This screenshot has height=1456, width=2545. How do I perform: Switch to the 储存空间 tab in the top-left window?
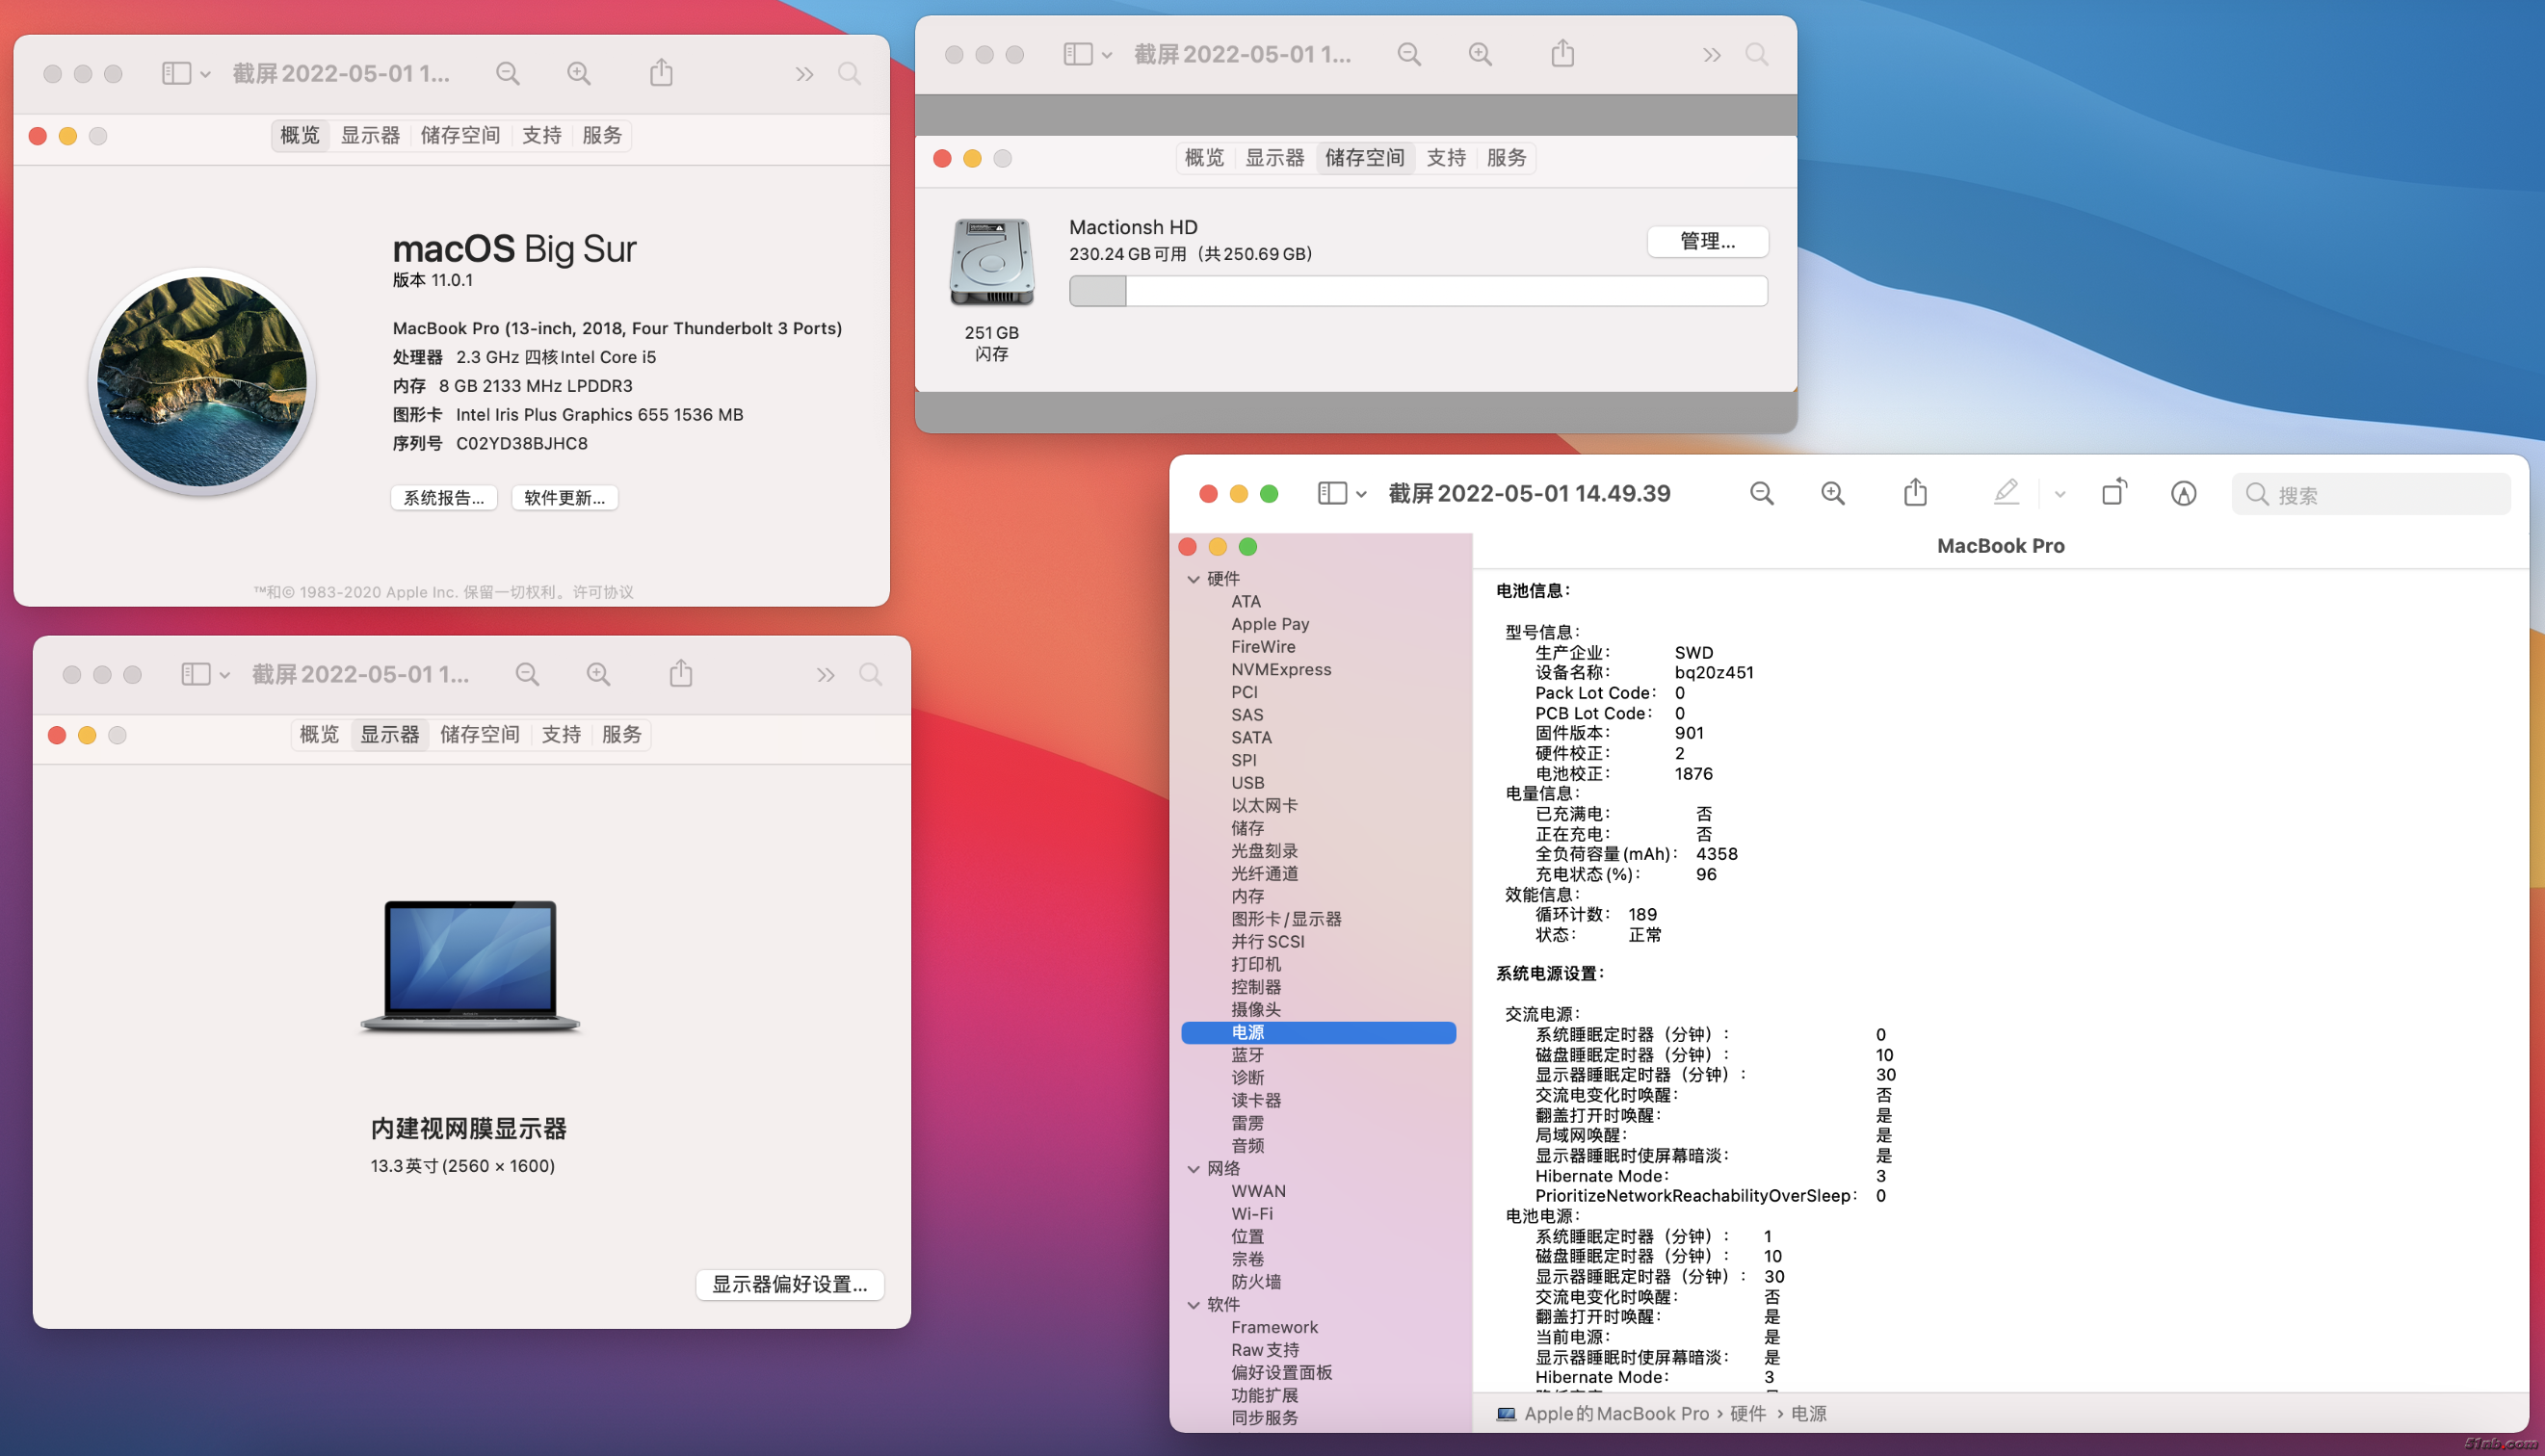(460, 135)
